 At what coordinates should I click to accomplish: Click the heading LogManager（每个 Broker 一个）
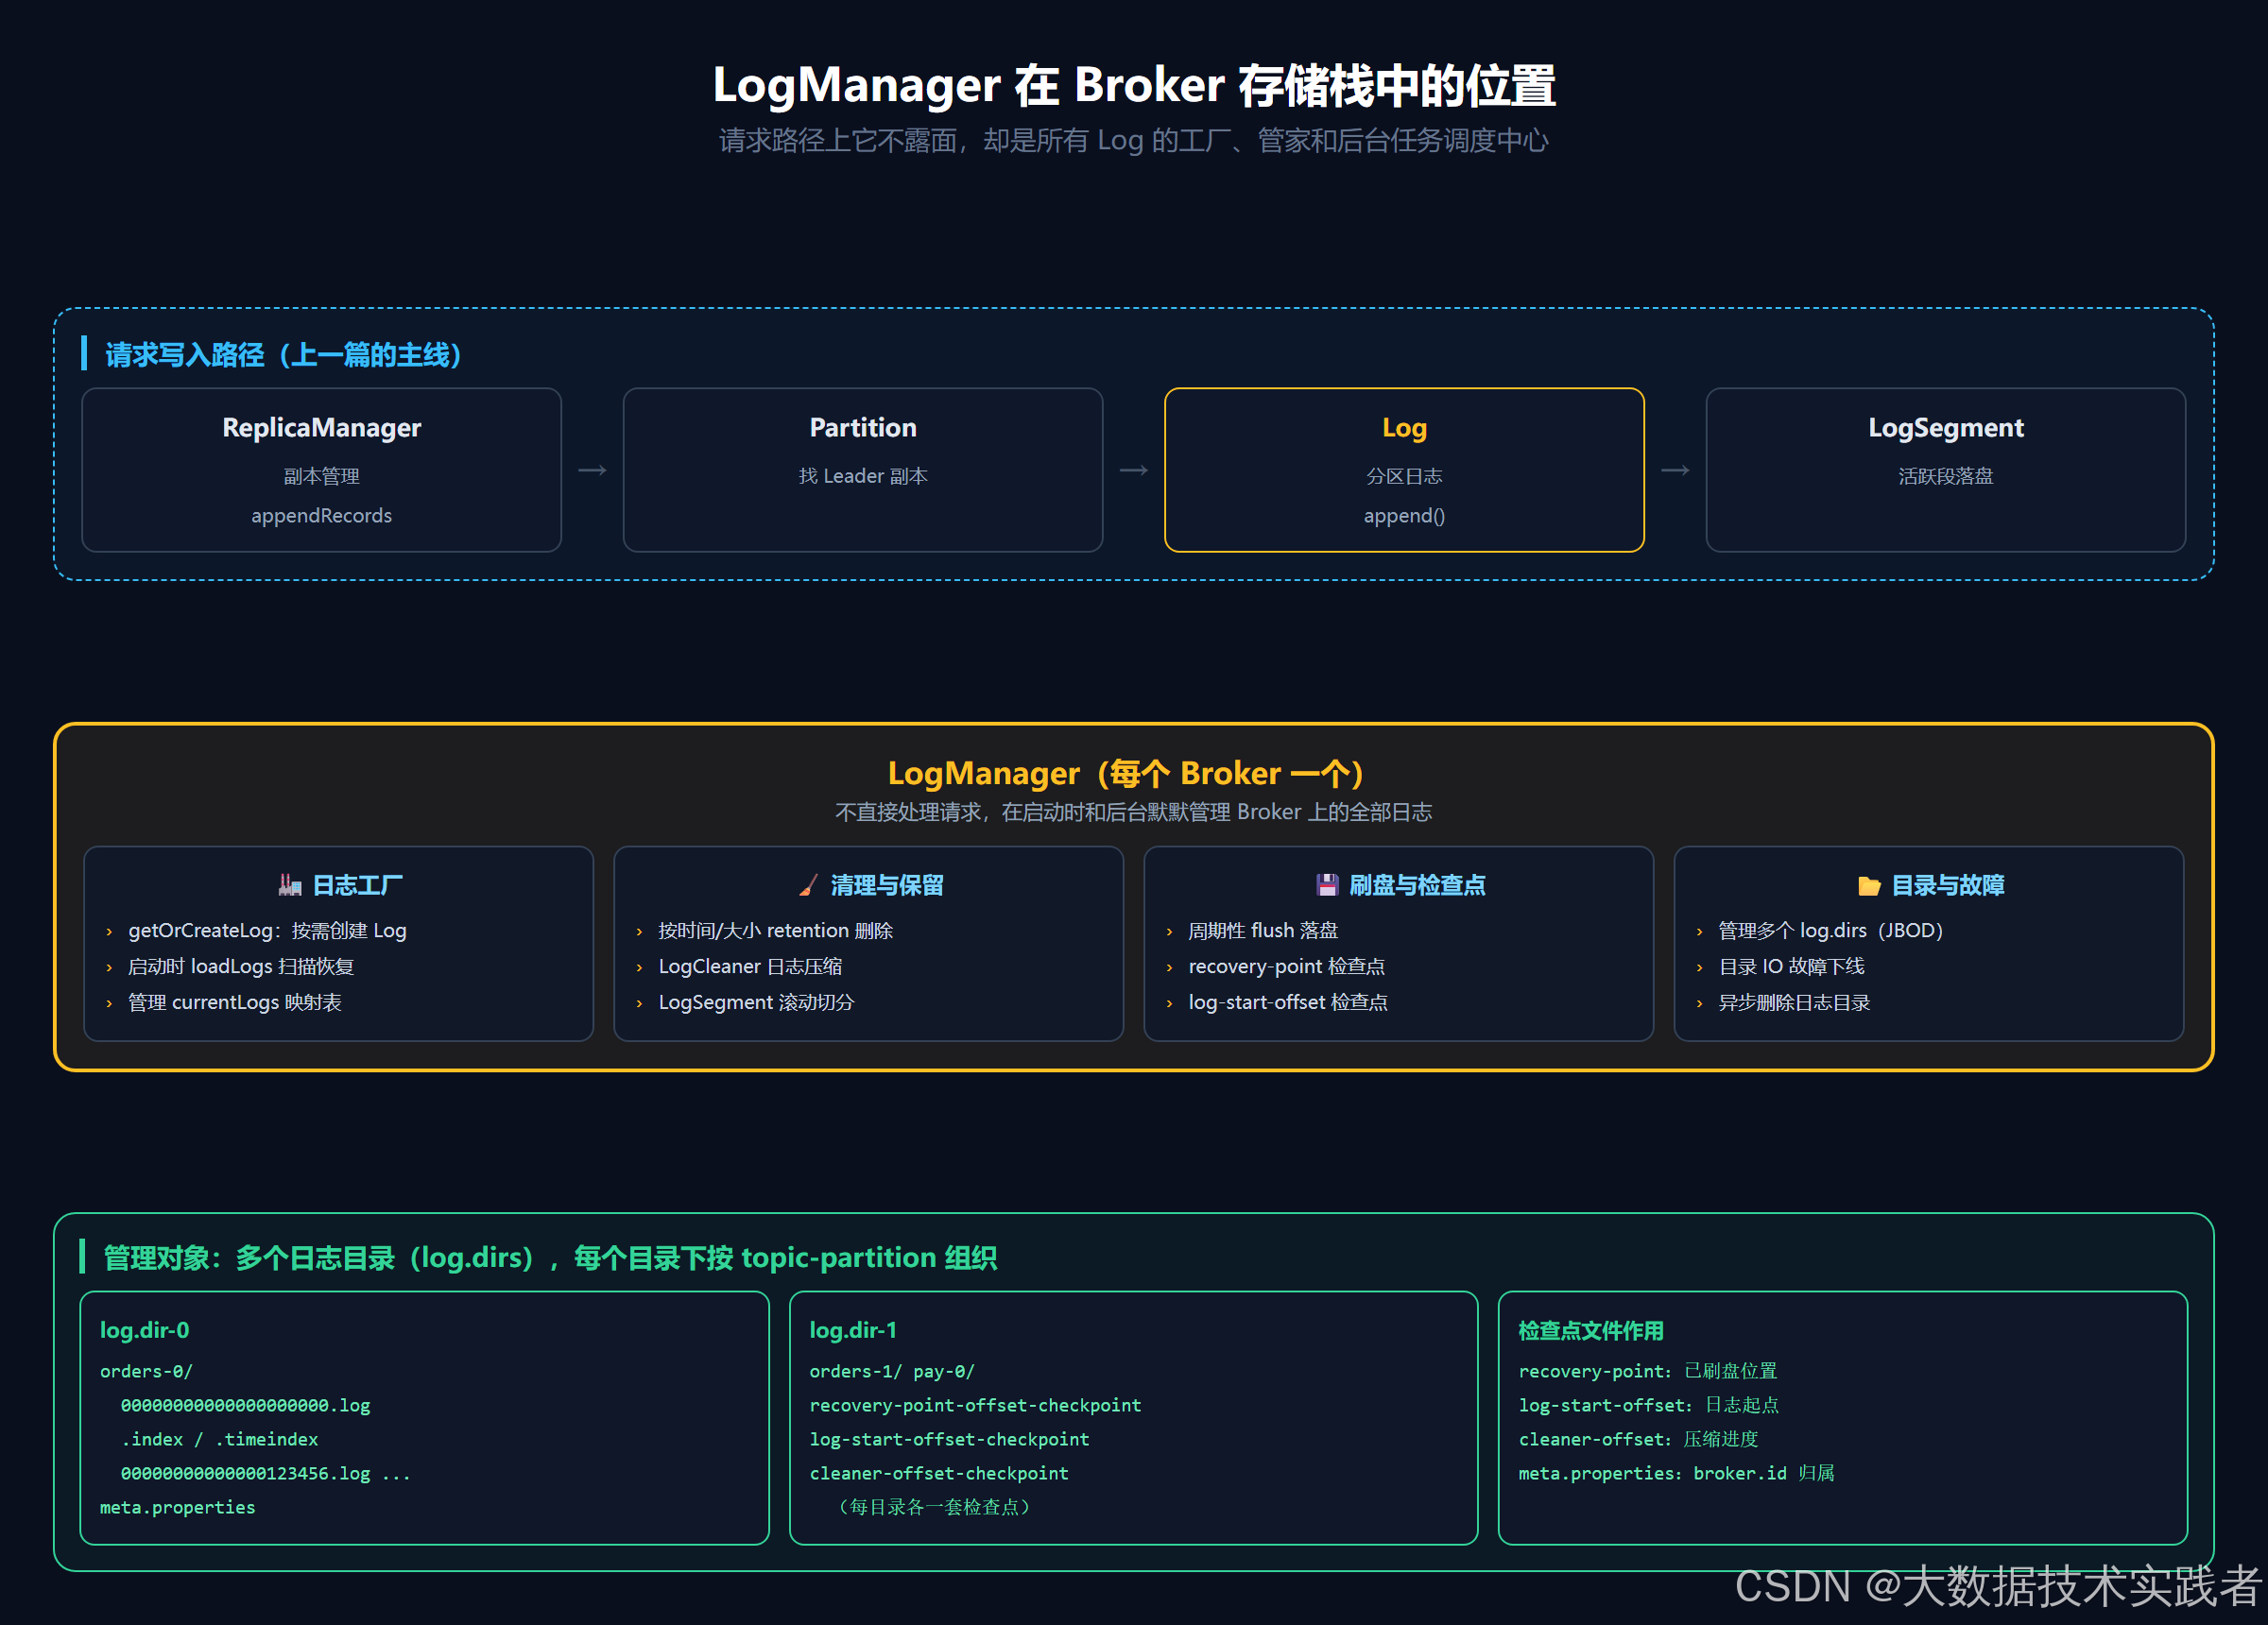1126,773
